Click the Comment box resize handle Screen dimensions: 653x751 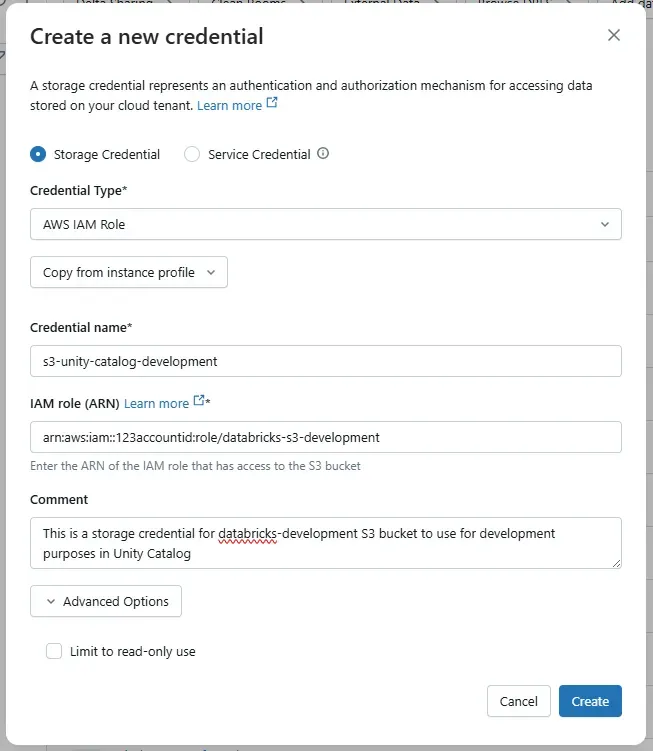pos(616,563)
